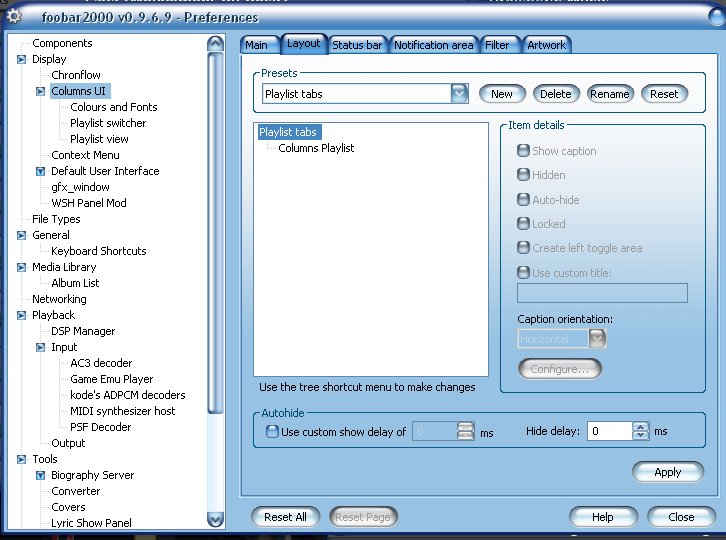
Task: Open the Artwork tab
Action: (546, 45)
